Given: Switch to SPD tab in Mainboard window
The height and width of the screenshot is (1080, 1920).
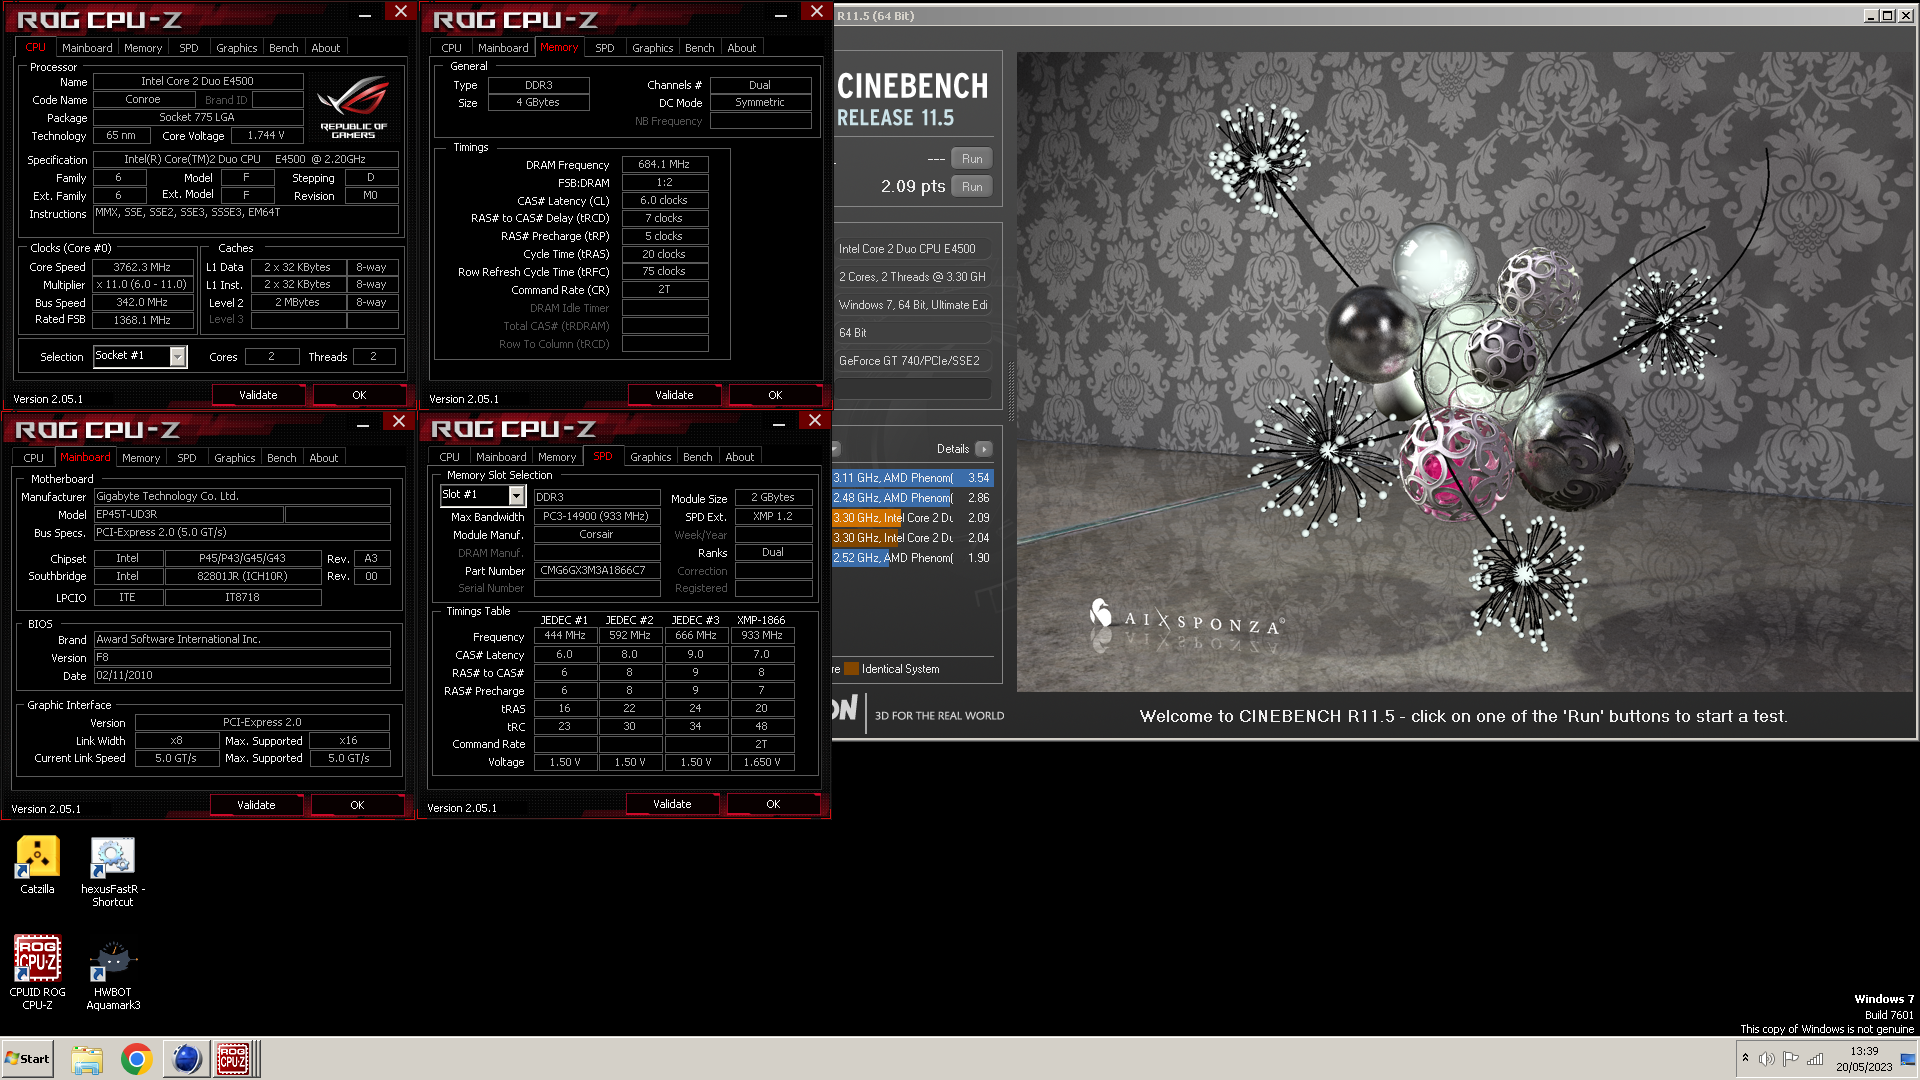Looking at the screenshot, I should click(187, 457).
